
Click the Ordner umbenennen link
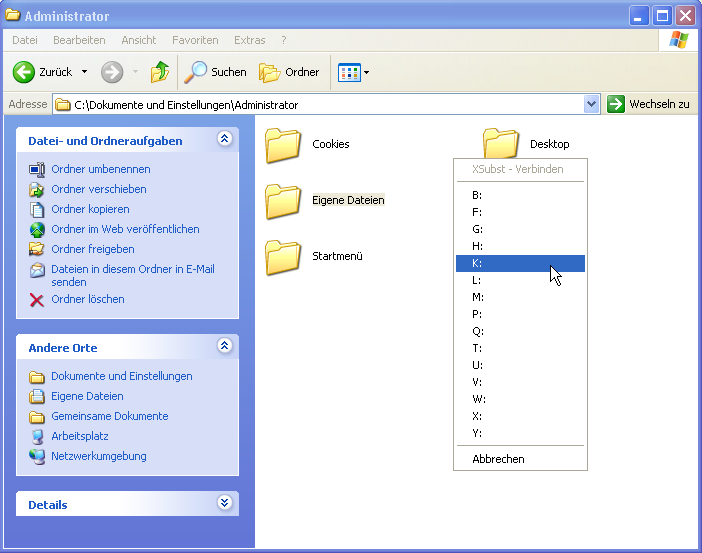[x=101, y=169]
